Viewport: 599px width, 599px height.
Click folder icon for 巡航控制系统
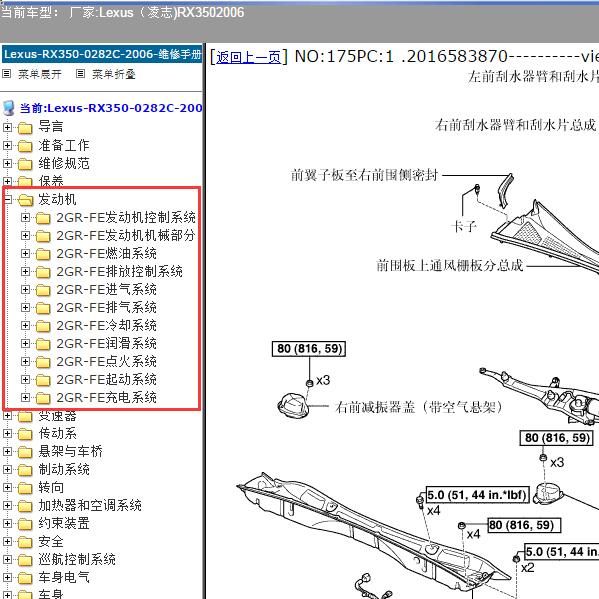pyautogui.click(x=25, y=560)
